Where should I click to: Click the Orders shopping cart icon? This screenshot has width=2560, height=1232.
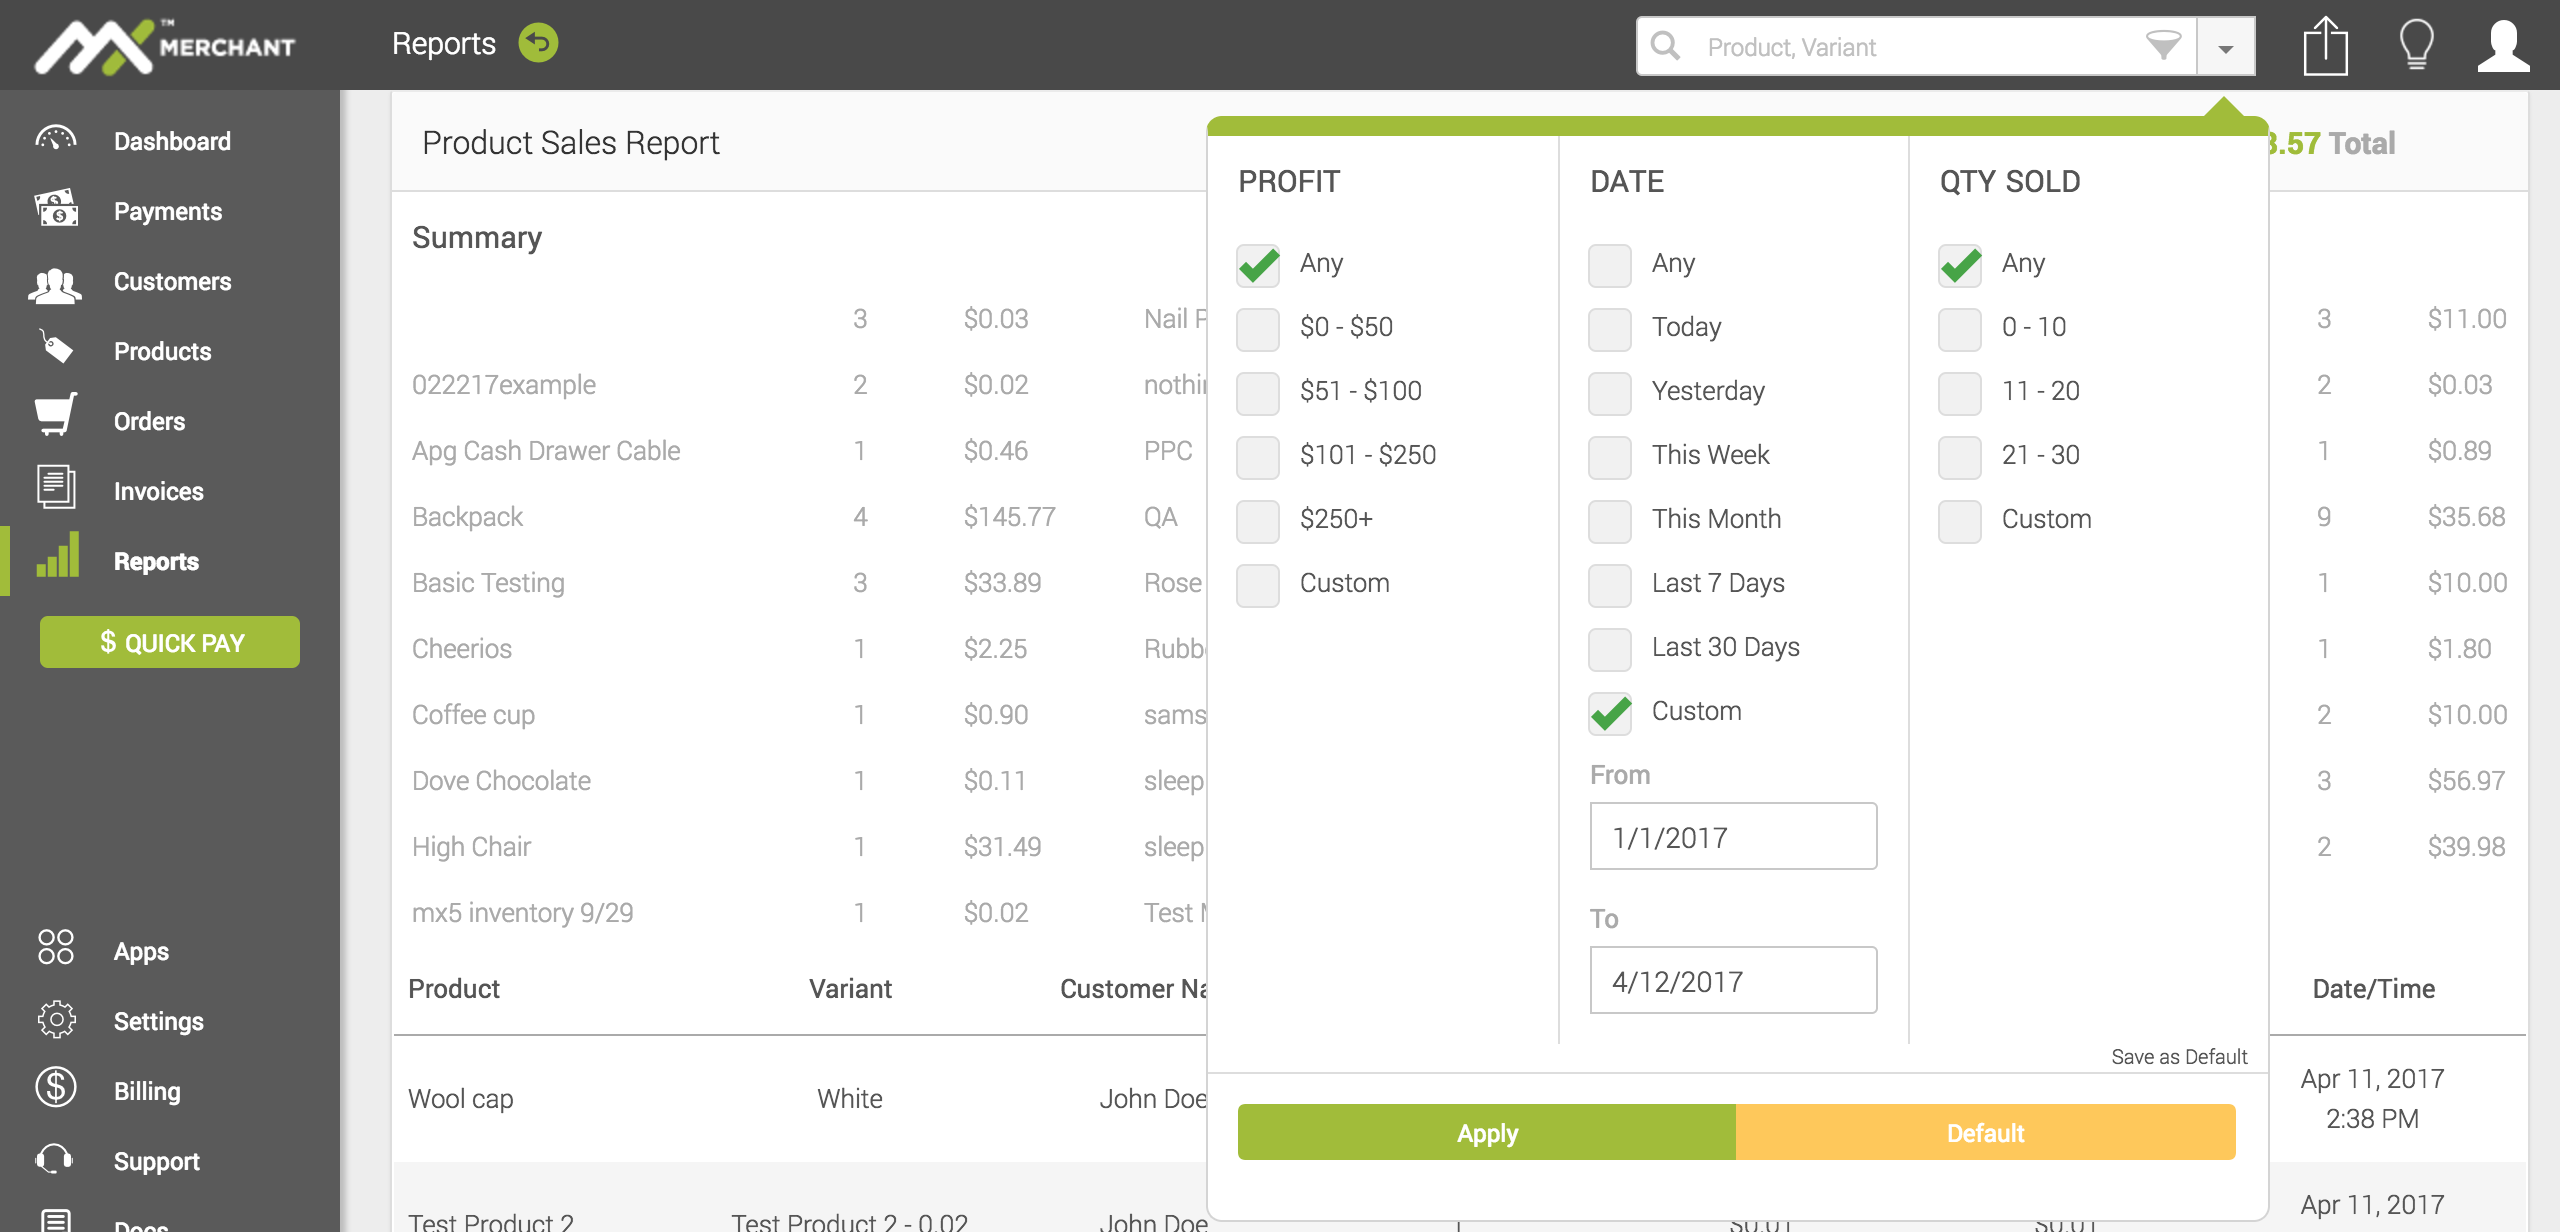pyautogui.click(x=56, y=415)
